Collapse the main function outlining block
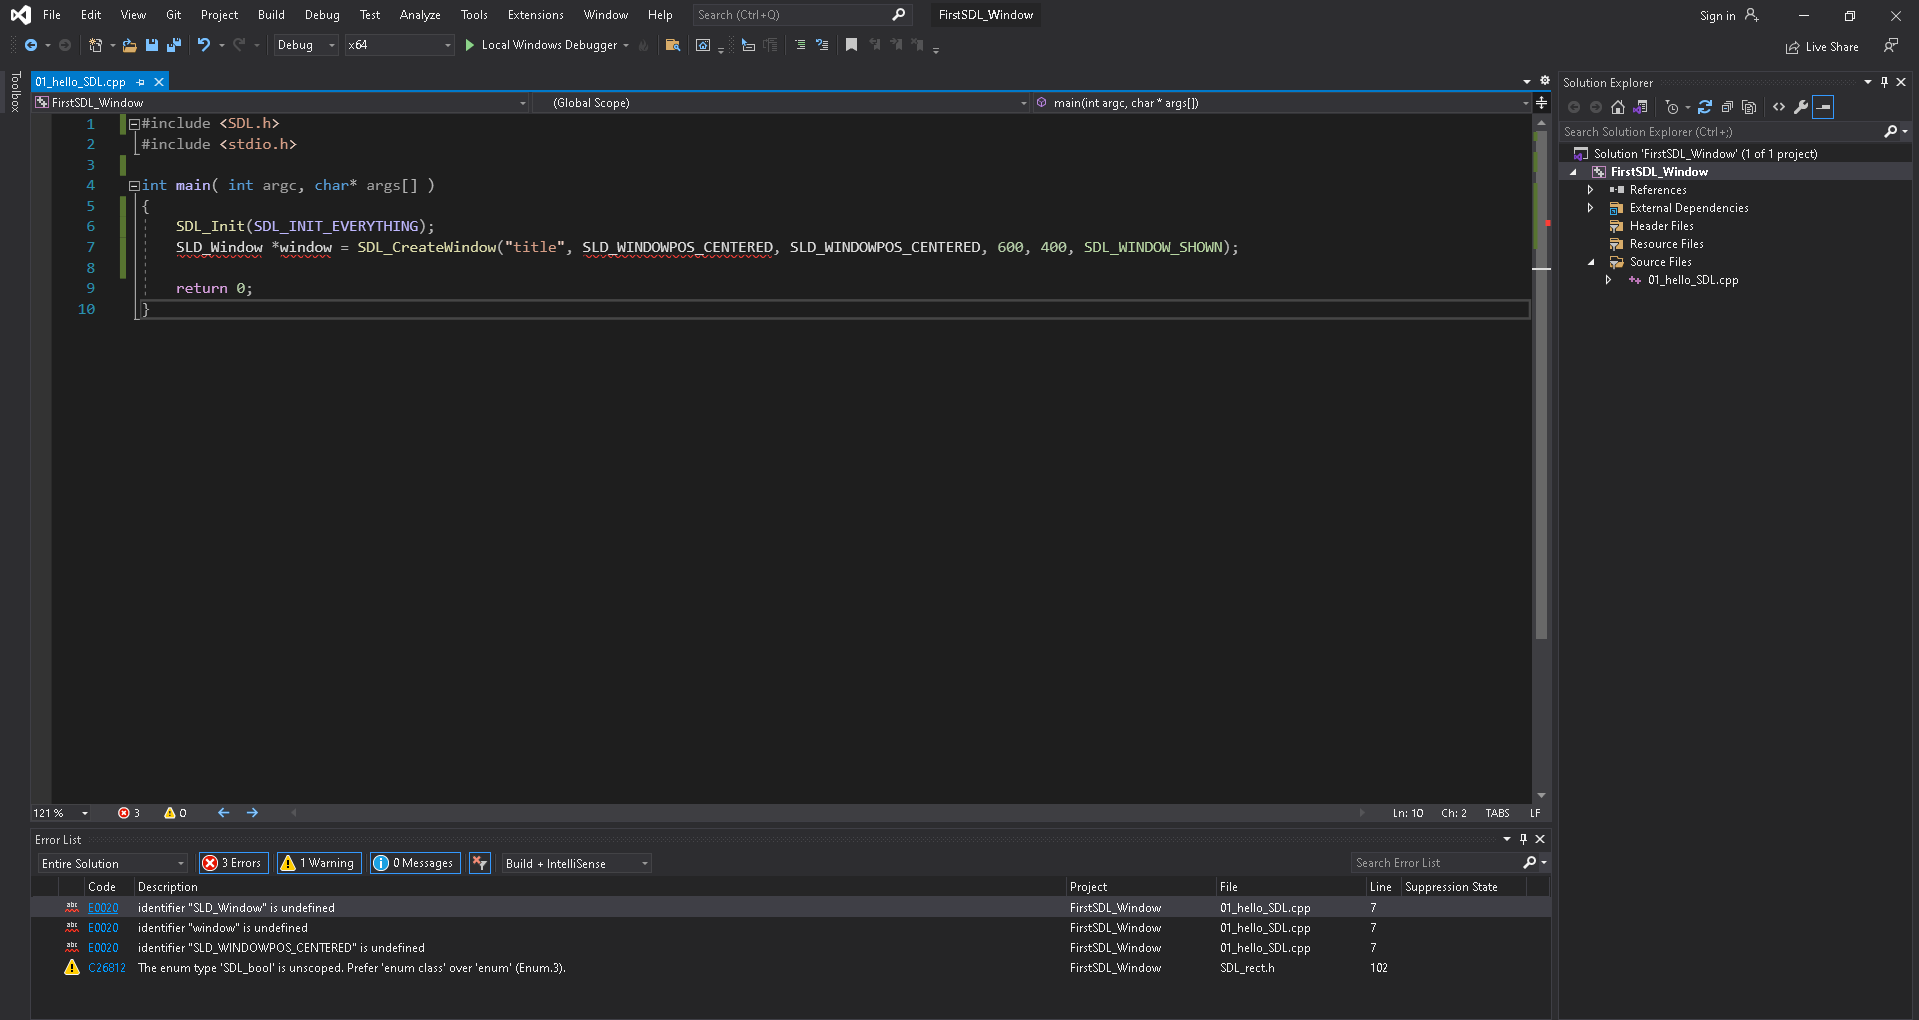The image size is (1919, 1020). click(x=134, y=186)
